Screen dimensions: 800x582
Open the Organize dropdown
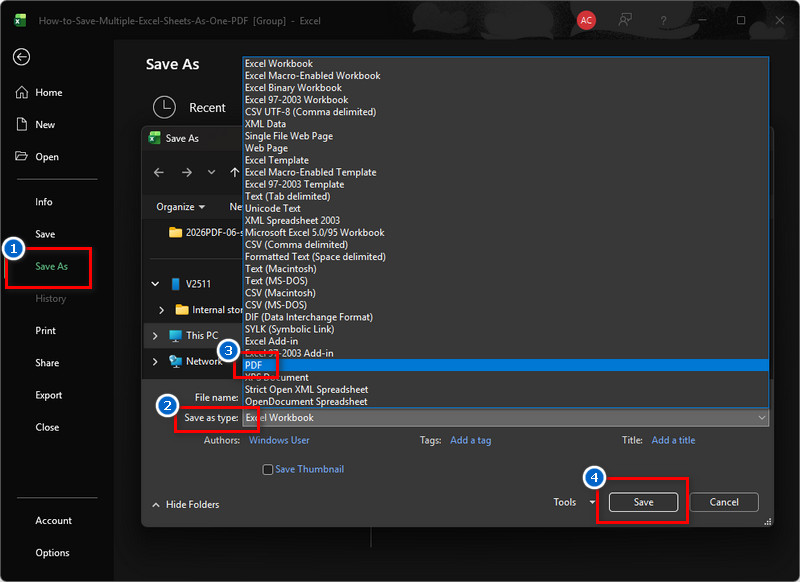tap(181, 207)
